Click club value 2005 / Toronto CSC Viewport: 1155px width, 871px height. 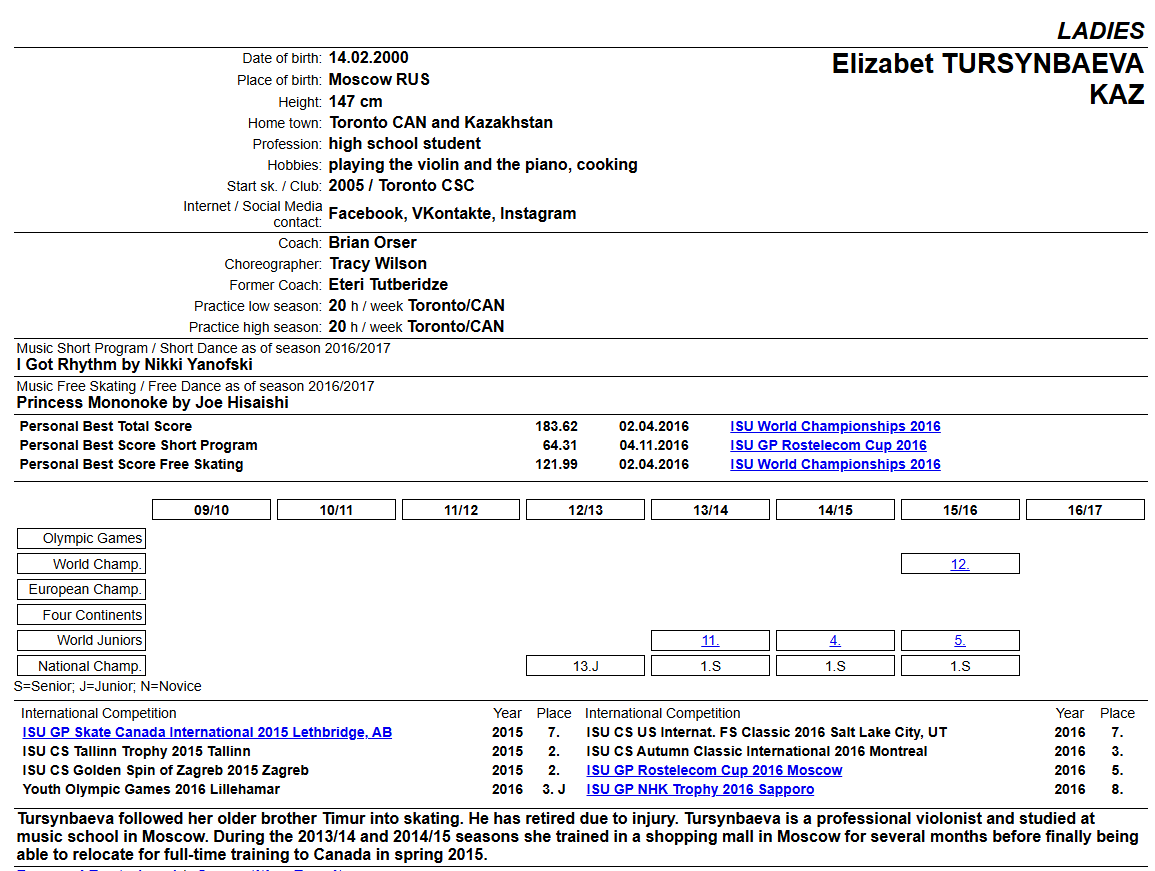click(x=401, y=186)
